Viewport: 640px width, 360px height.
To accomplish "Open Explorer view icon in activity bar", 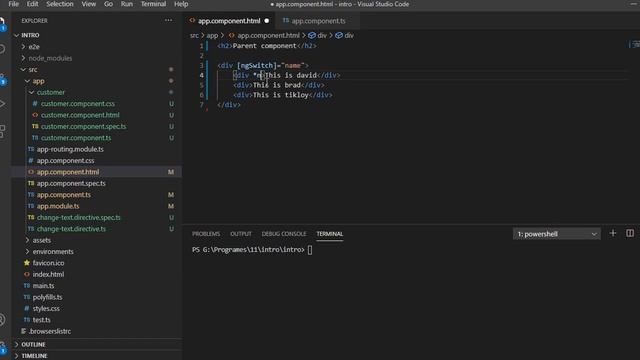I will pos(2,24).
